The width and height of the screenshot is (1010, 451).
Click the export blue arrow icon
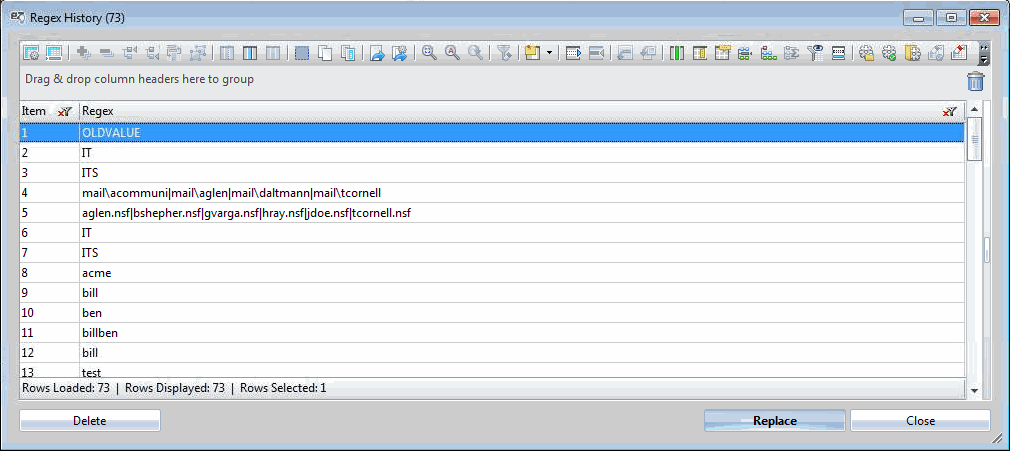376,53
